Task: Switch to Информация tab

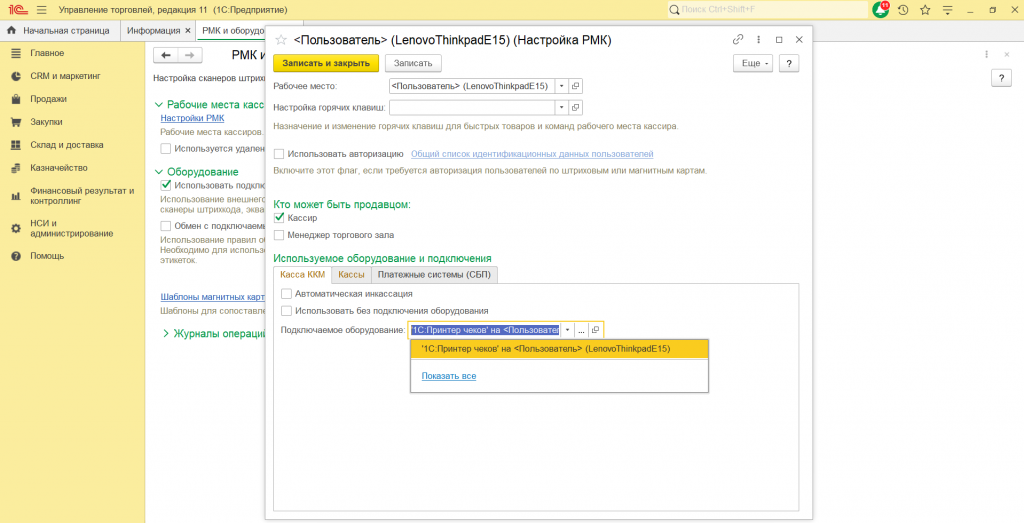Action: point(153,31)
